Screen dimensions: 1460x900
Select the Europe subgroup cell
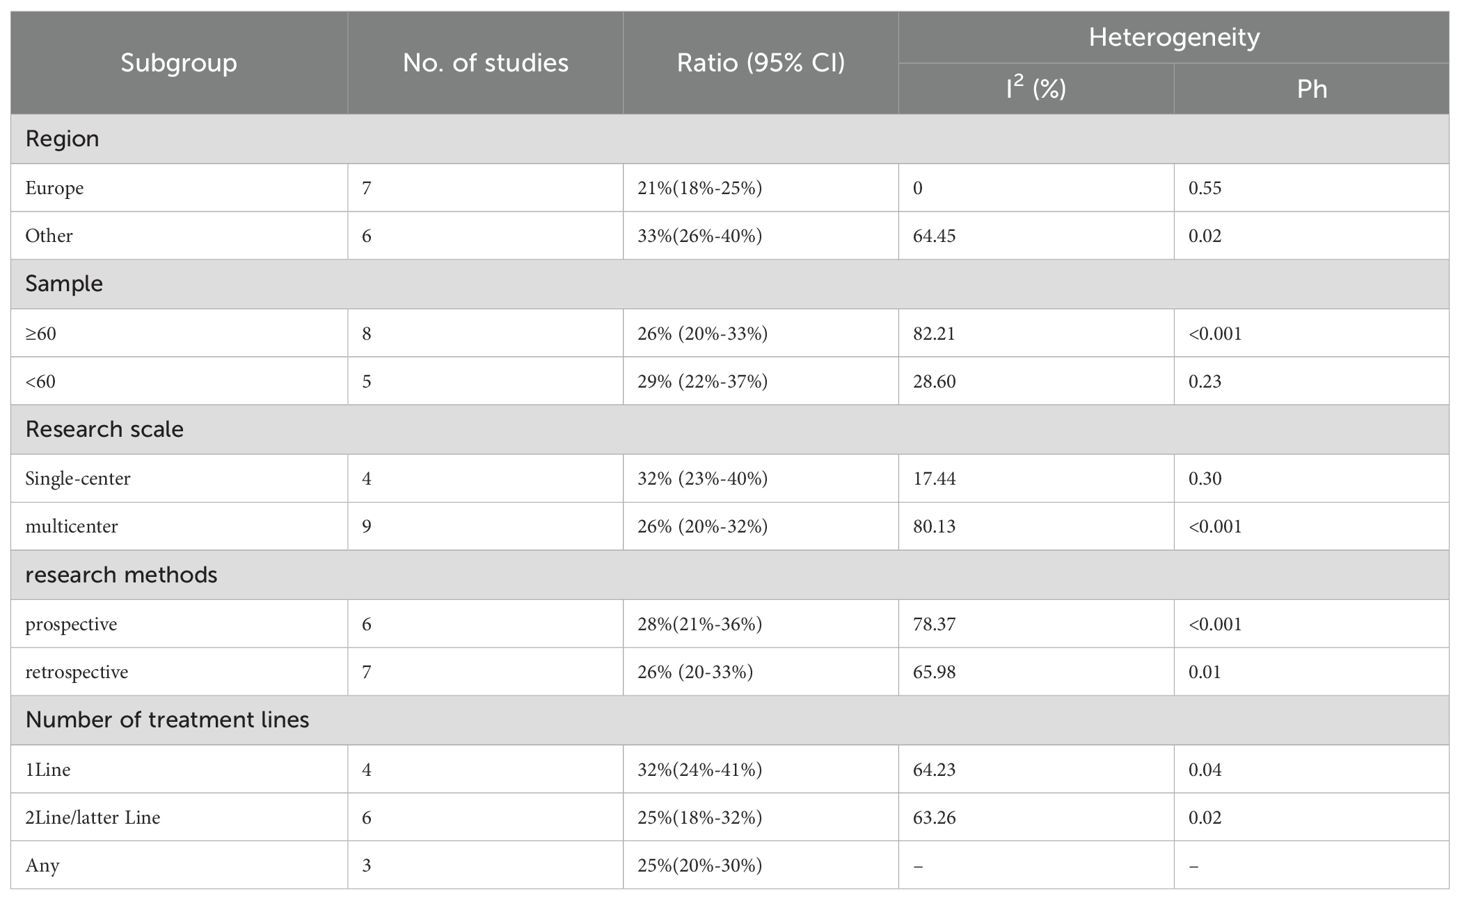click(179, 188)
